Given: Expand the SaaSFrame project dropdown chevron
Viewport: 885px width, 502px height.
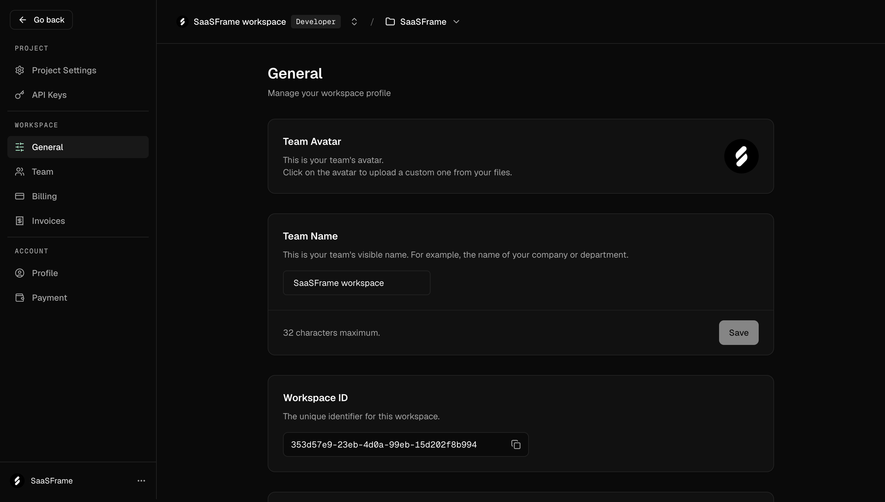Looking at the screenshot, I should [x=456, y=21].
